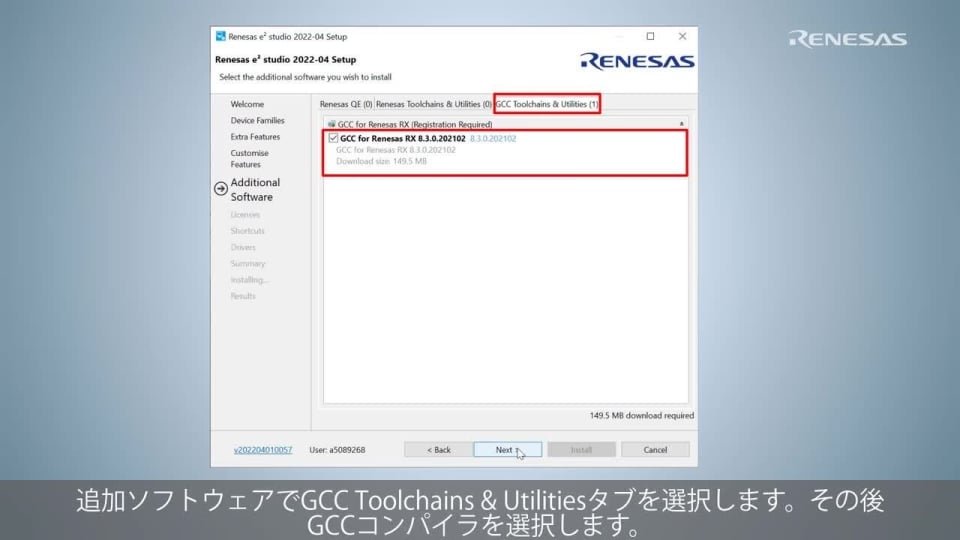This screenshot has height=540, width=960.
Task: Click the Drivers step in sidebar
Action: pyautogui.click(x=243, y=247)
